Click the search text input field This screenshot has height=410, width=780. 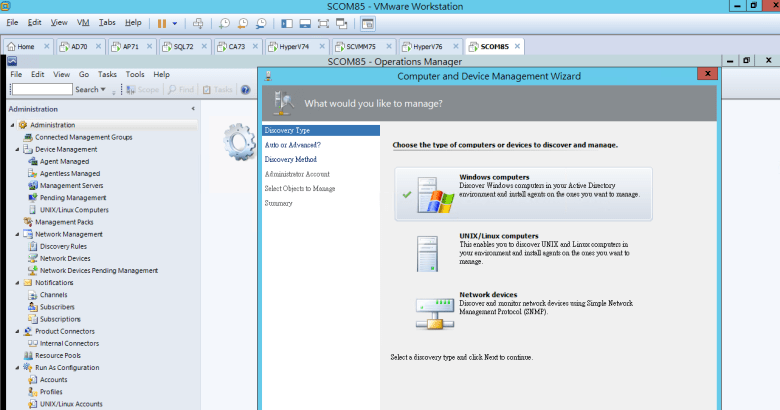point(40,89)
